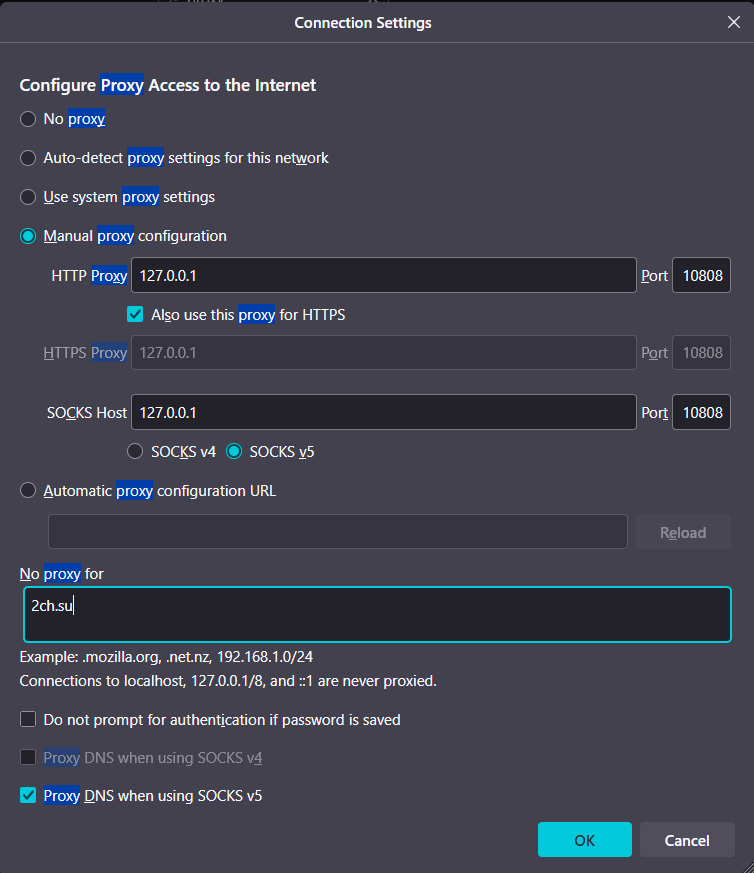Choose Auto-detect proxy settings for this network
The height and width of the screenshot is (873, 754).
pos(28,158)
